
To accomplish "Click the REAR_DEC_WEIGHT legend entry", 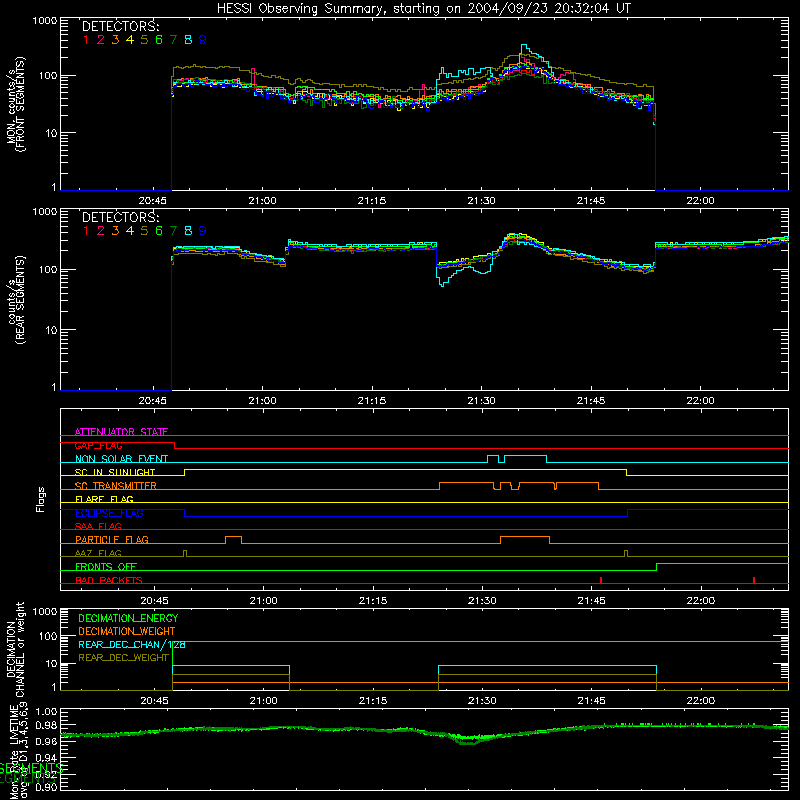I will click(123, 658).
